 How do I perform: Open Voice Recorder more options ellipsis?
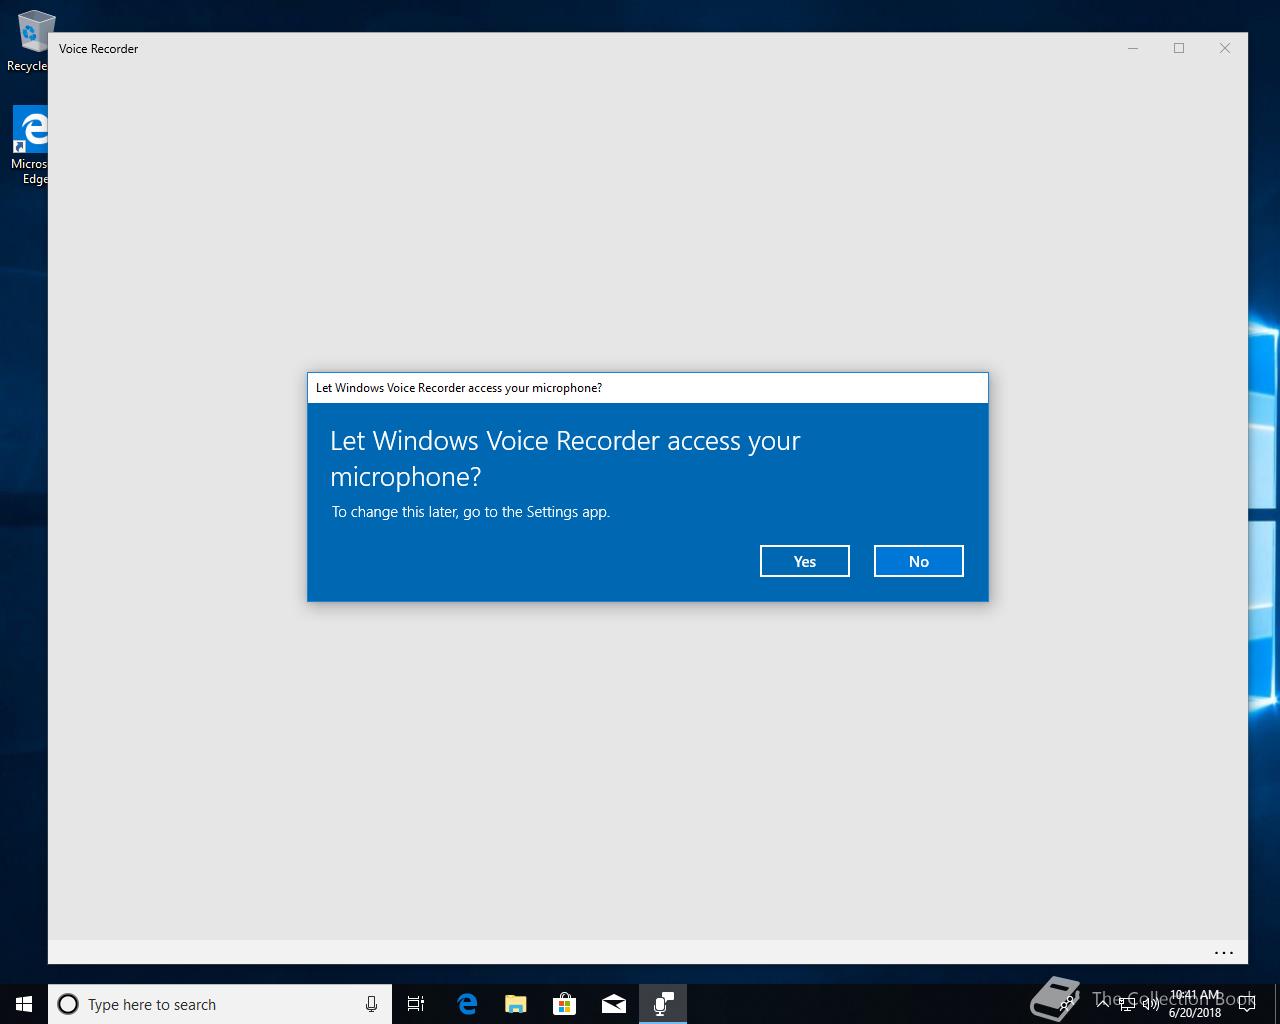pyautogui.click(x=1223, y=953)
